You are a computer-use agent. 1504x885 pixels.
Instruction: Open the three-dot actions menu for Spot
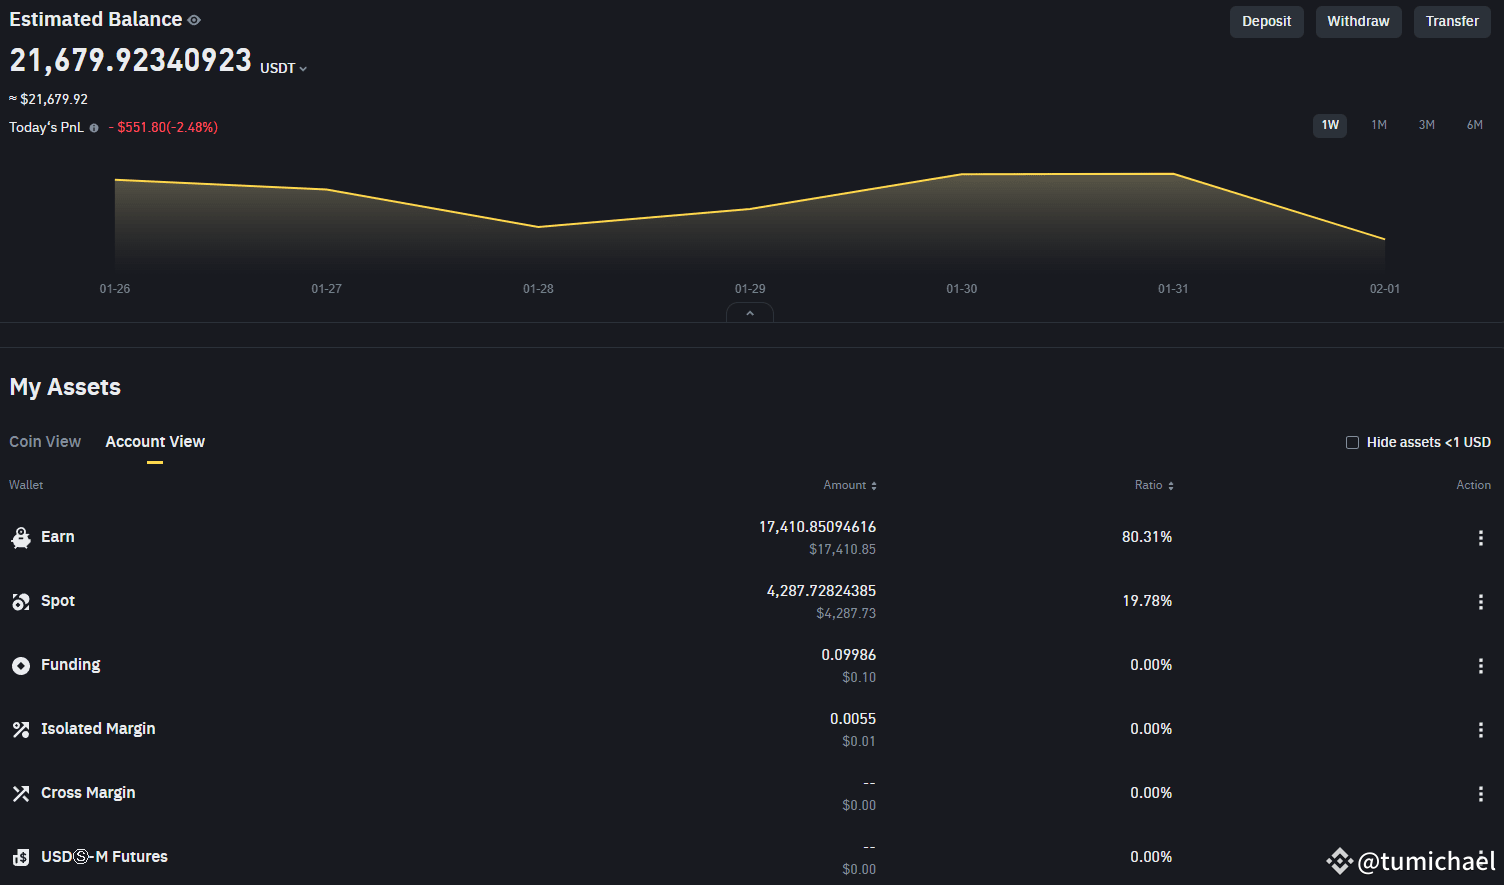(x=1481, y=602)
